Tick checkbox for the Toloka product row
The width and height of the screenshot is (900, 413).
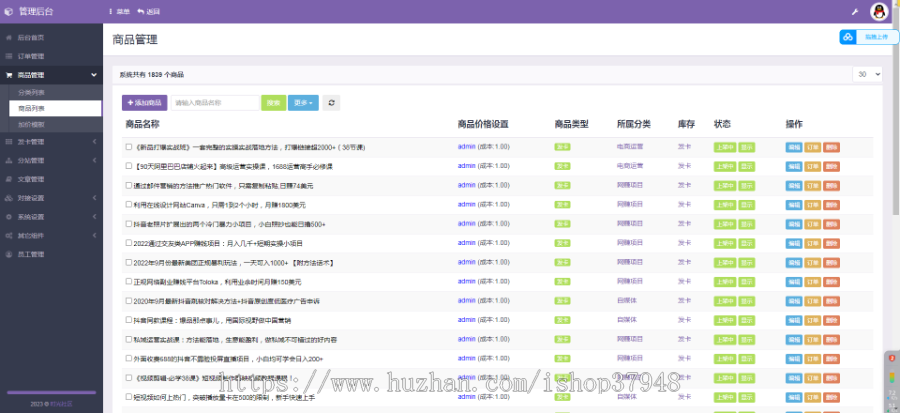point(129,282)
